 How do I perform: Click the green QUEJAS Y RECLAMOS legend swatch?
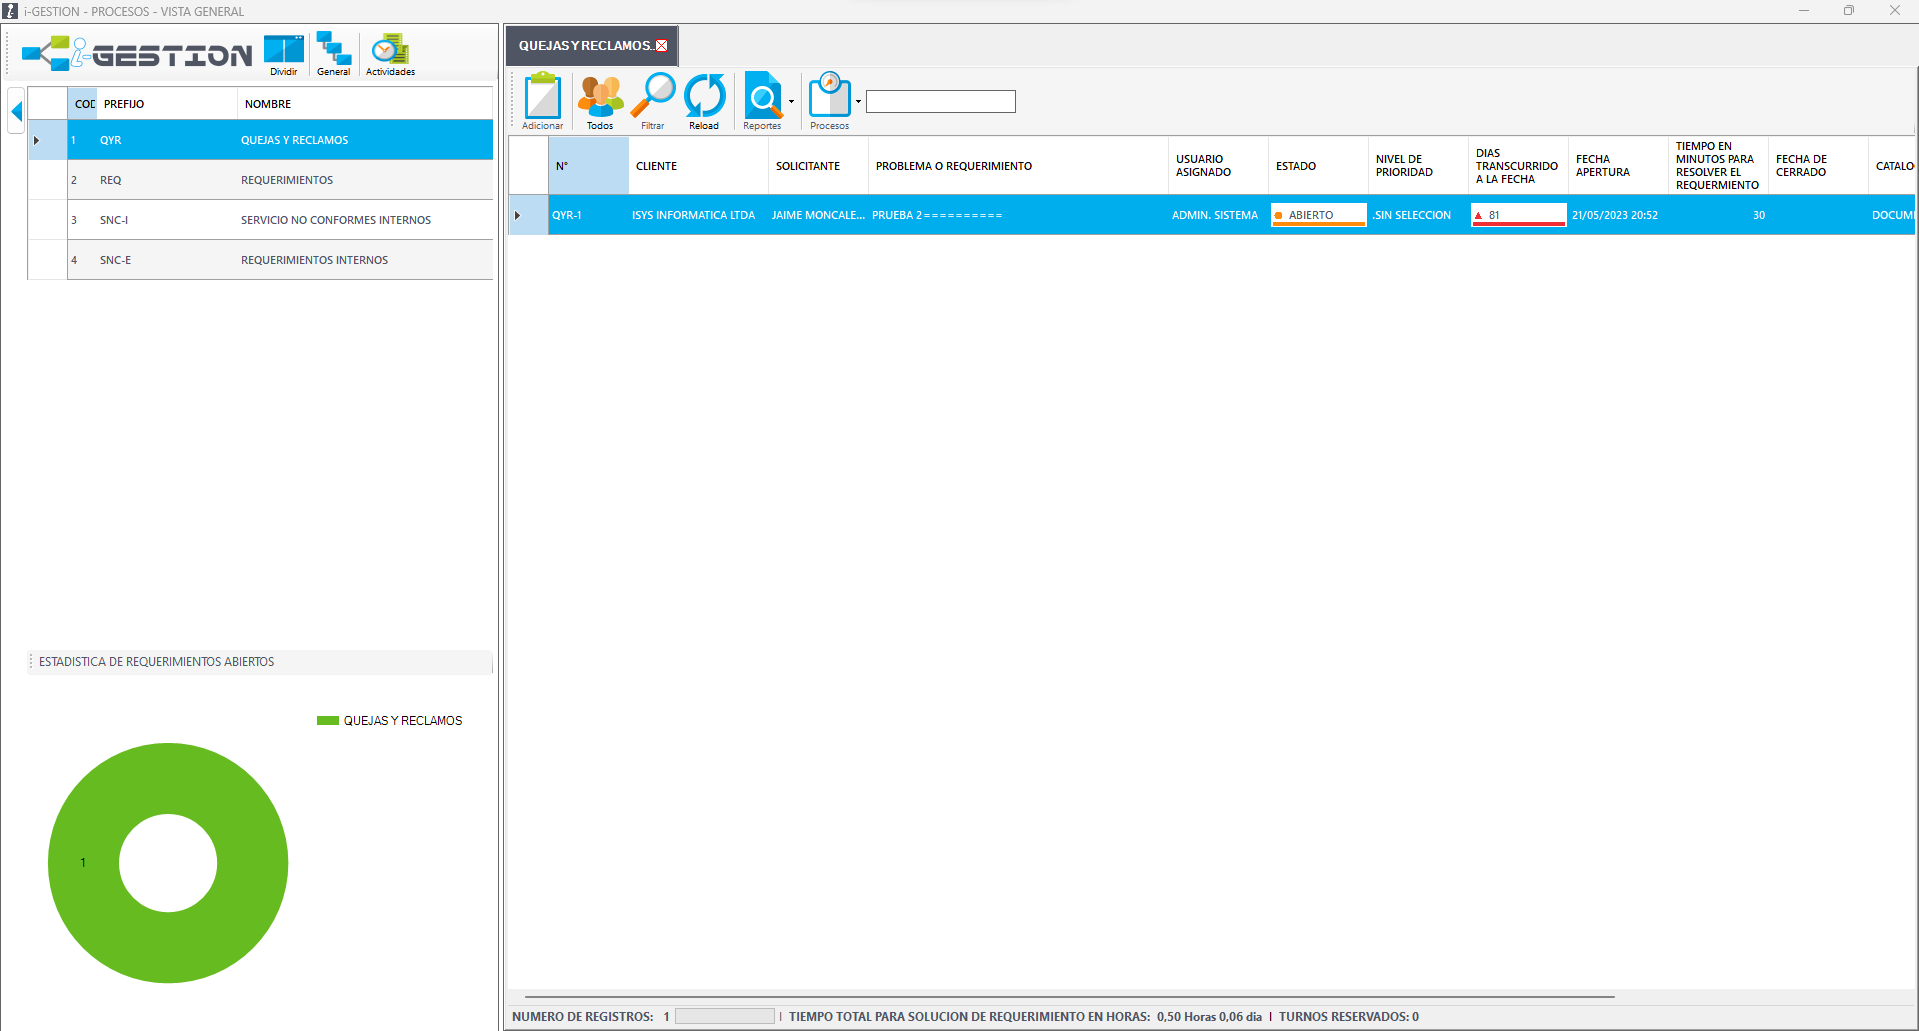327,721
